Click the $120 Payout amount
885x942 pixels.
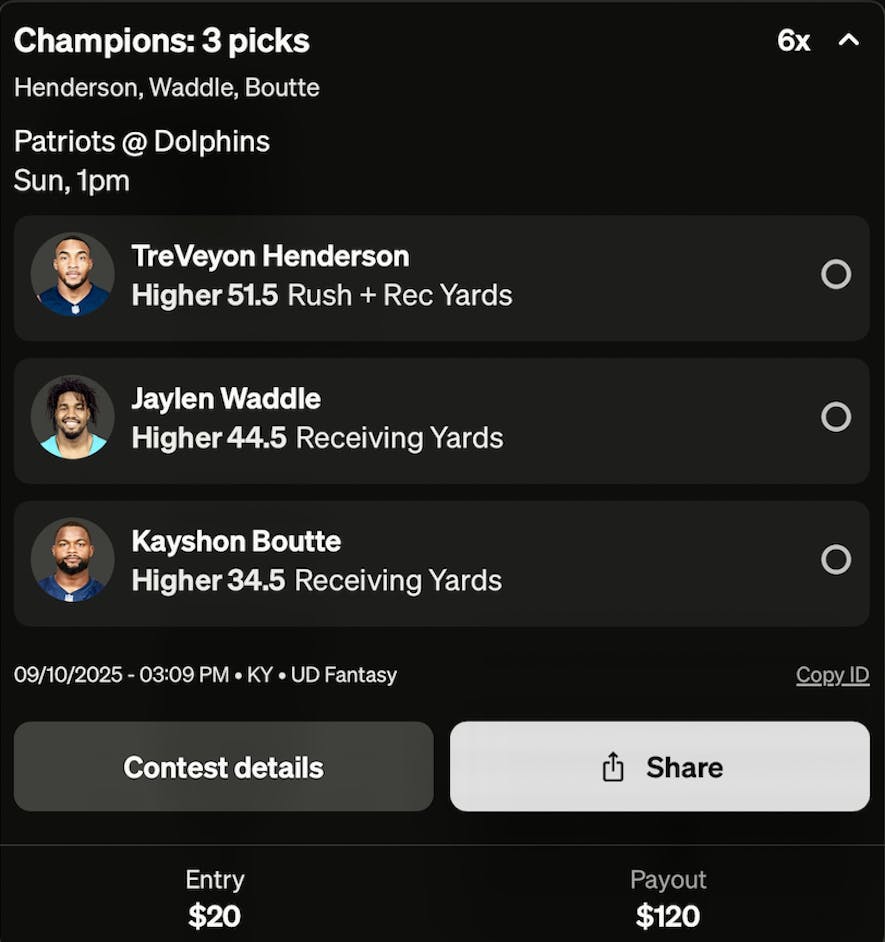668,916
